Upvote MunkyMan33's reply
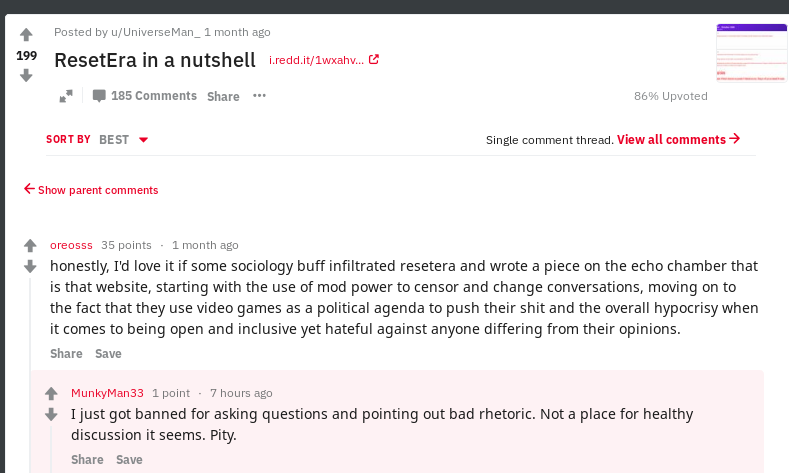The height and width of the screenshot is (473, 789). 51,393
